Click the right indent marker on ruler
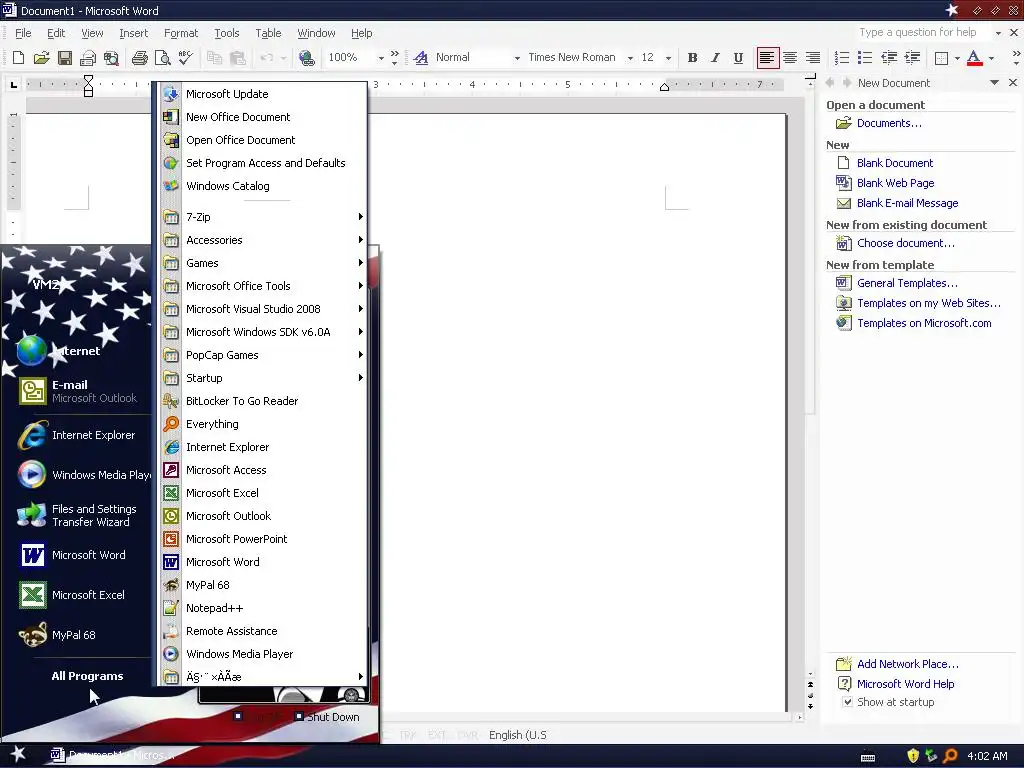 pos(664,88)
